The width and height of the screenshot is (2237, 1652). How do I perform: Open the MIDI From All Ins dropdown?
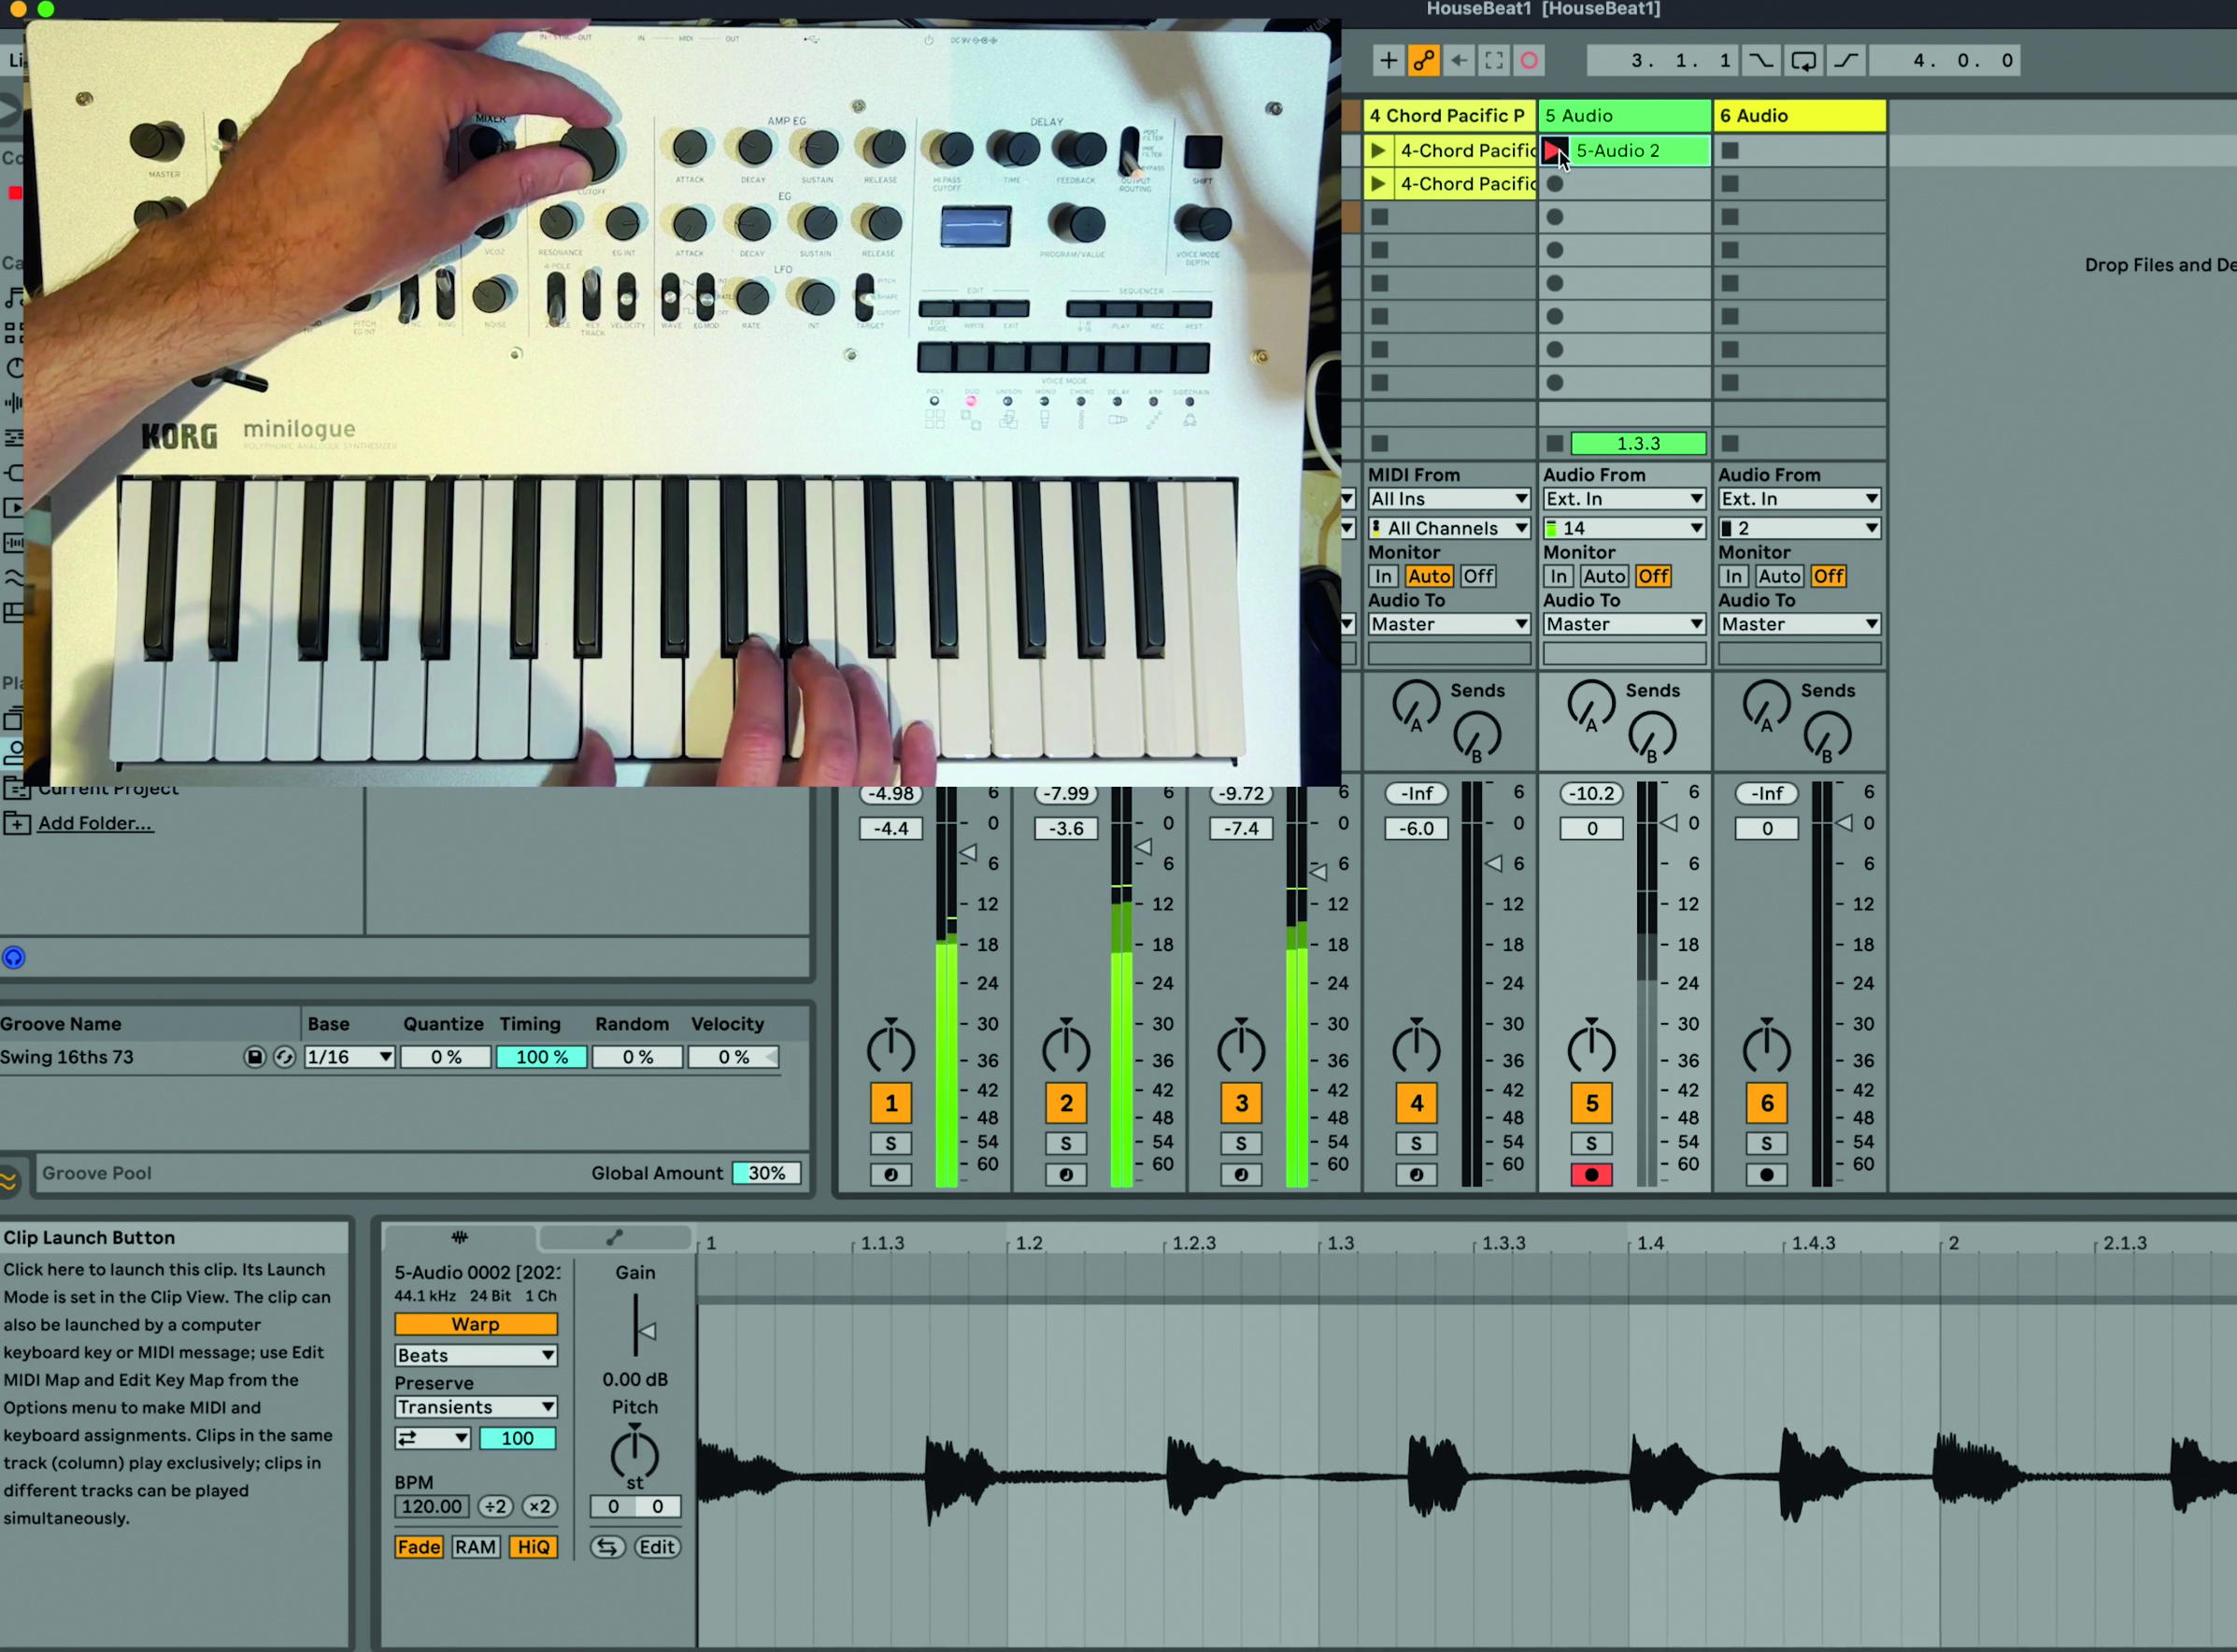[x=1449, y=499]
